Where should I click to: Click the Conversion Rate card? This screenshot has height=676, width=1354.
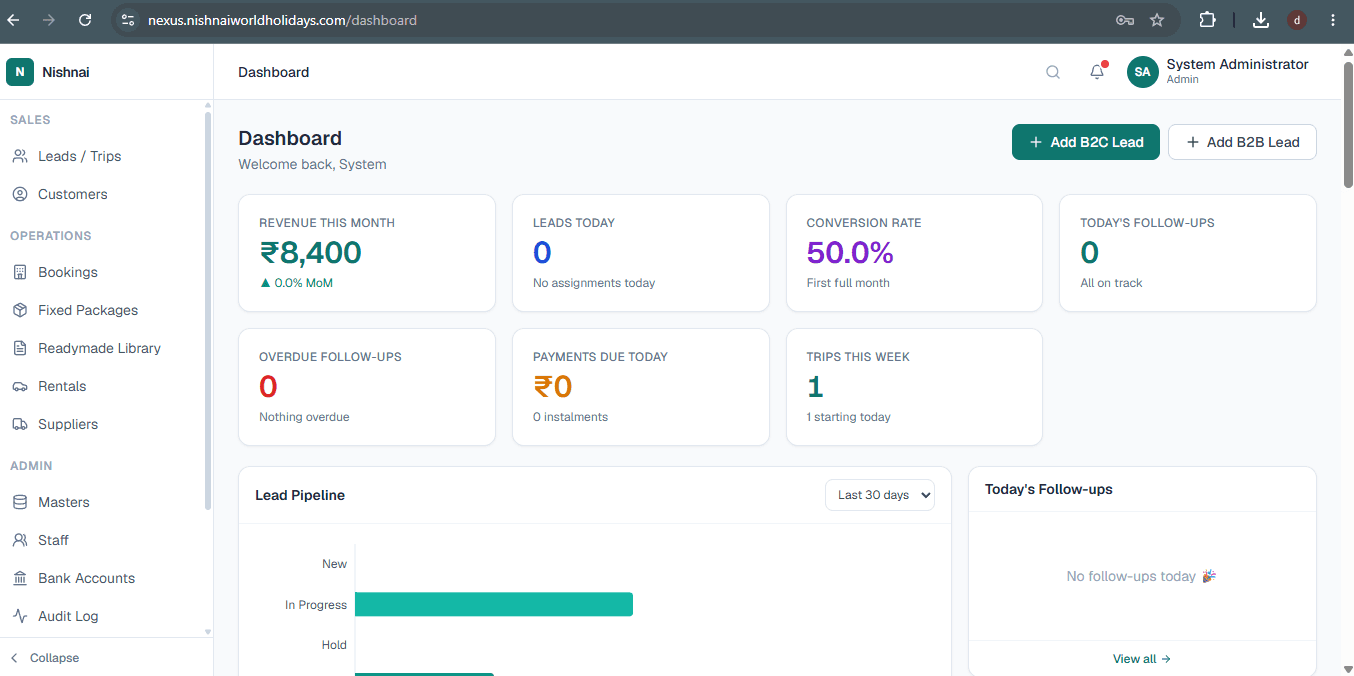click(915, 253)
